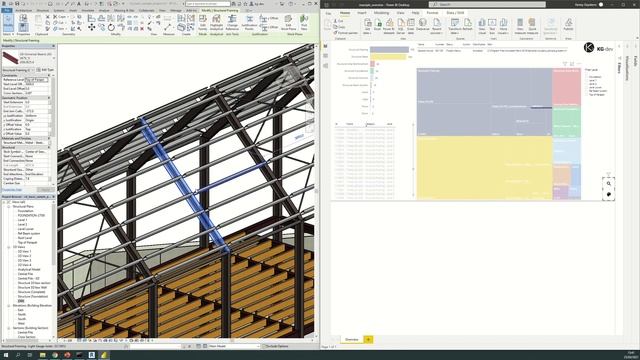The width and height of the screenshot is (640, 360).
Task: Open the Insert tab in Power BI
Action: [x=362, y=13]
